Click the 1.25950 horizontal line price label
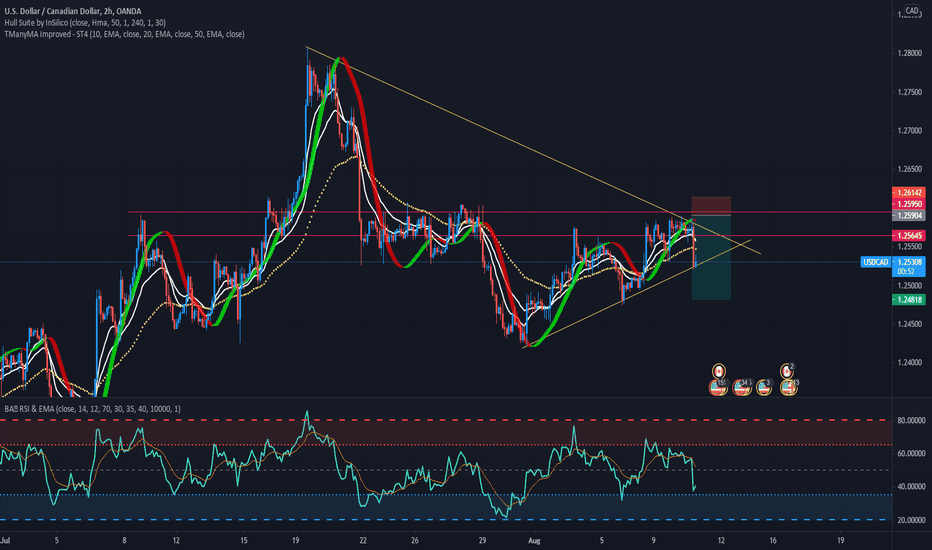 coord(909,204)
